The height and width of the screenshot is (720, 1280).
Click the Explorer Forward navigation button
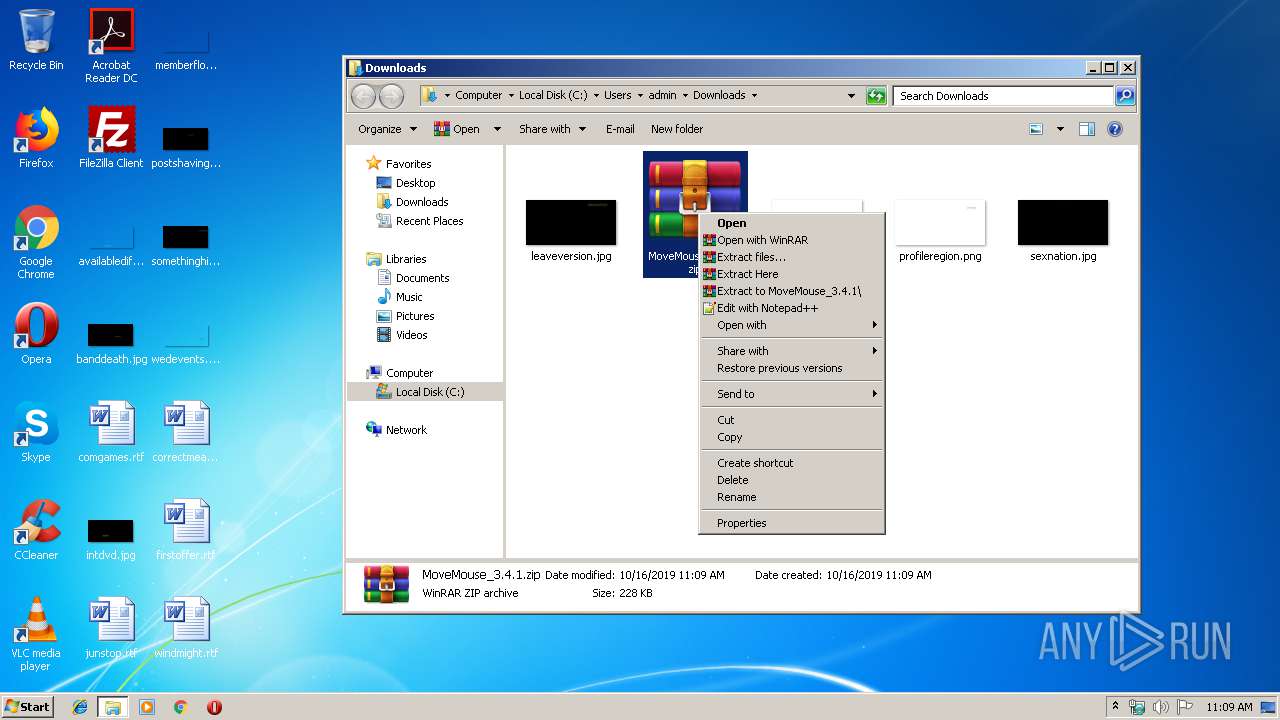pyautogui.click(x=391, y=96)
